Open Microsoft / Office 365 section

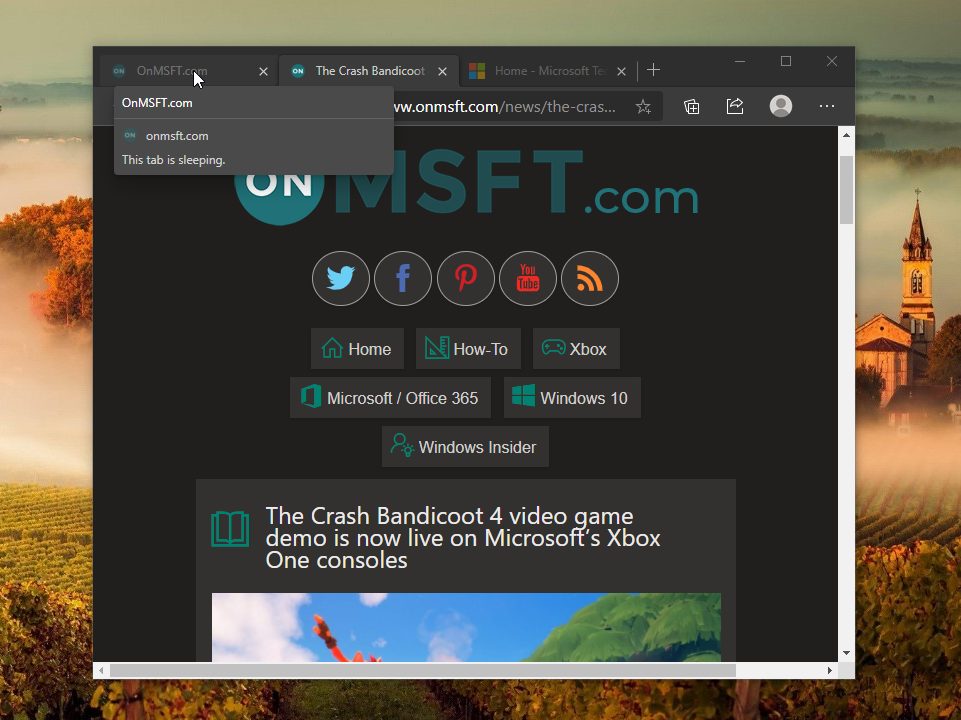[x=390, y=398]
